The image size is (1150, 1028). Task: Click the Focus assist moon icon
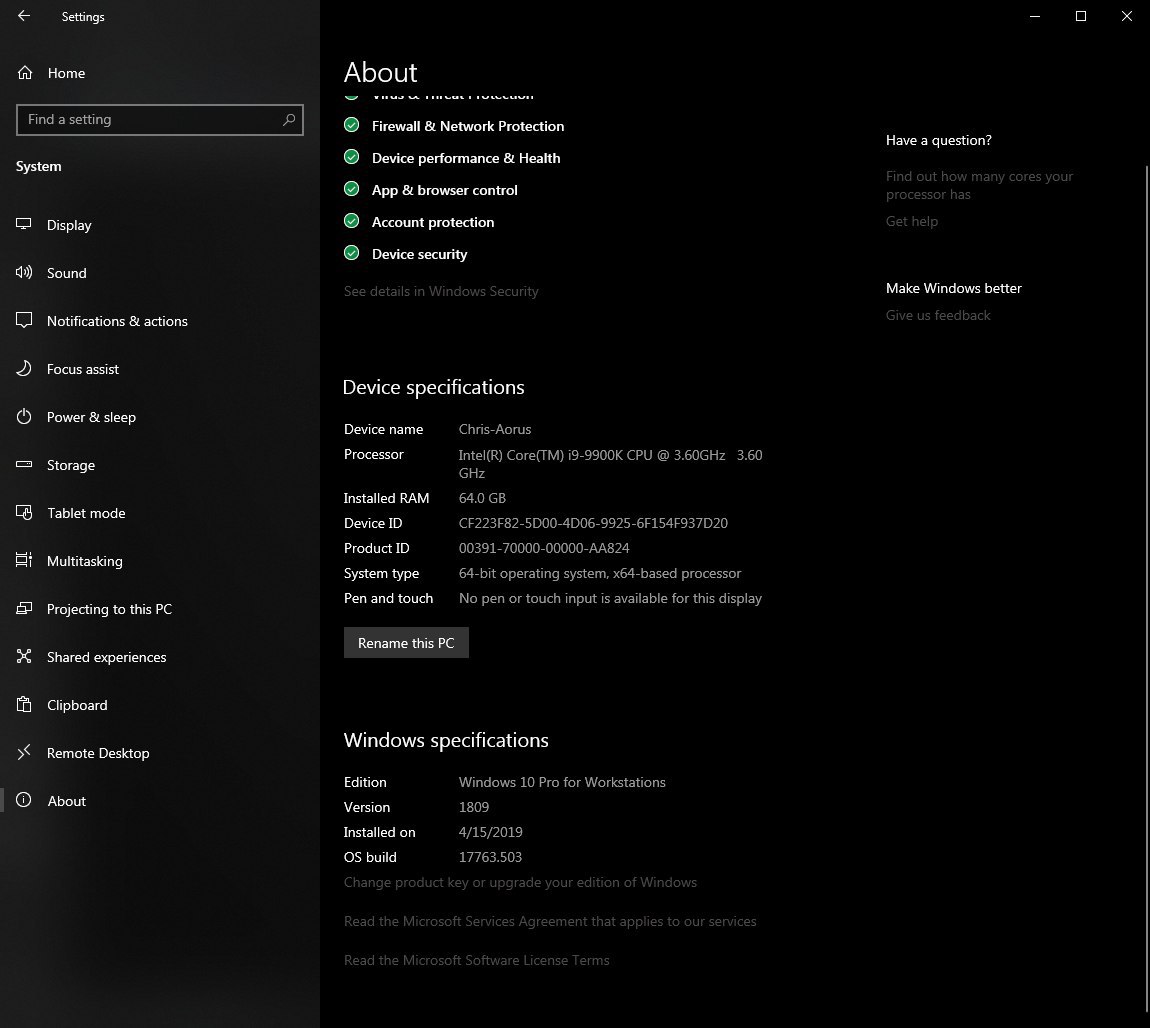click(24, 368)
